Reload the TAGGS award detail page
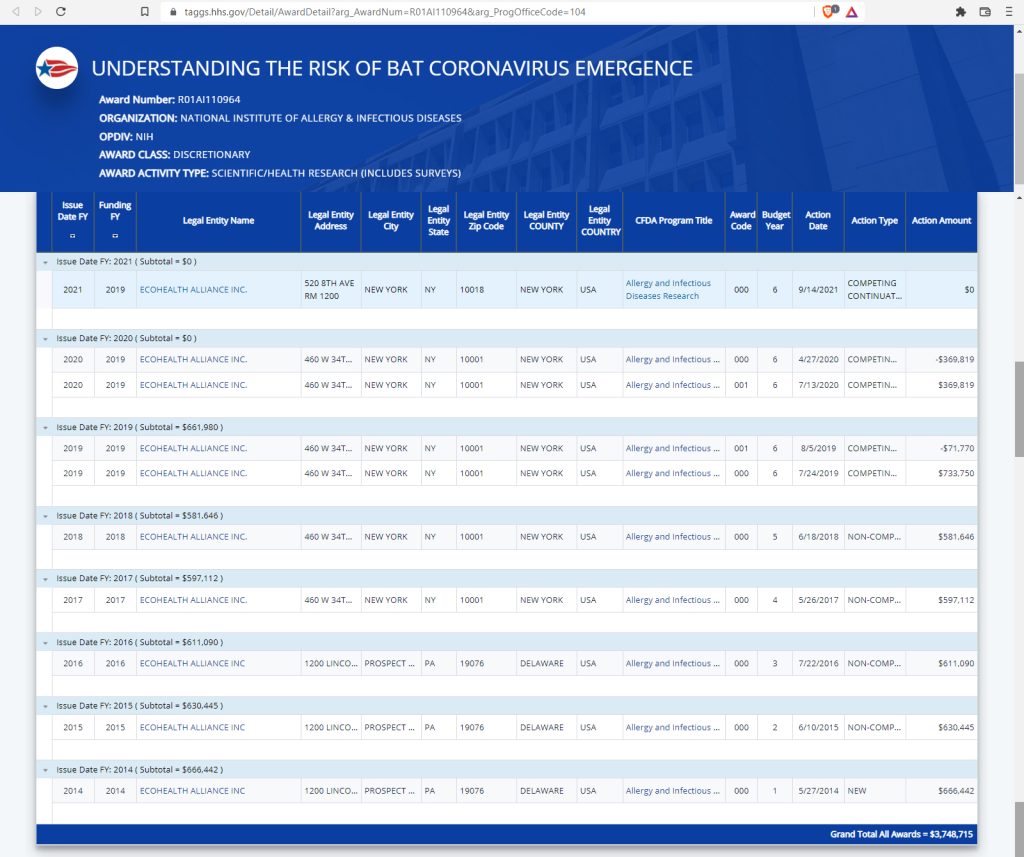1024x857 pixels. click(x=61, y=12)
